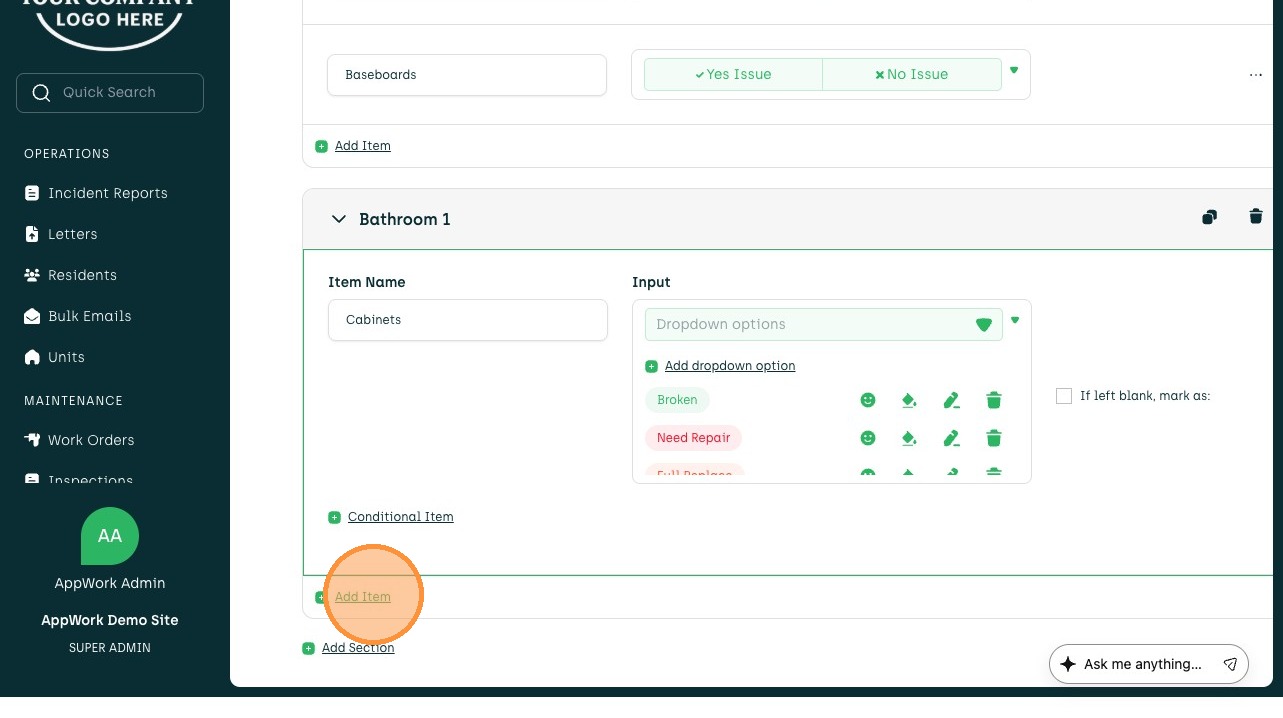Delete the Bathroom 1 section
This screenshot has width=1283, height=718.
[x=1256, y=217]
